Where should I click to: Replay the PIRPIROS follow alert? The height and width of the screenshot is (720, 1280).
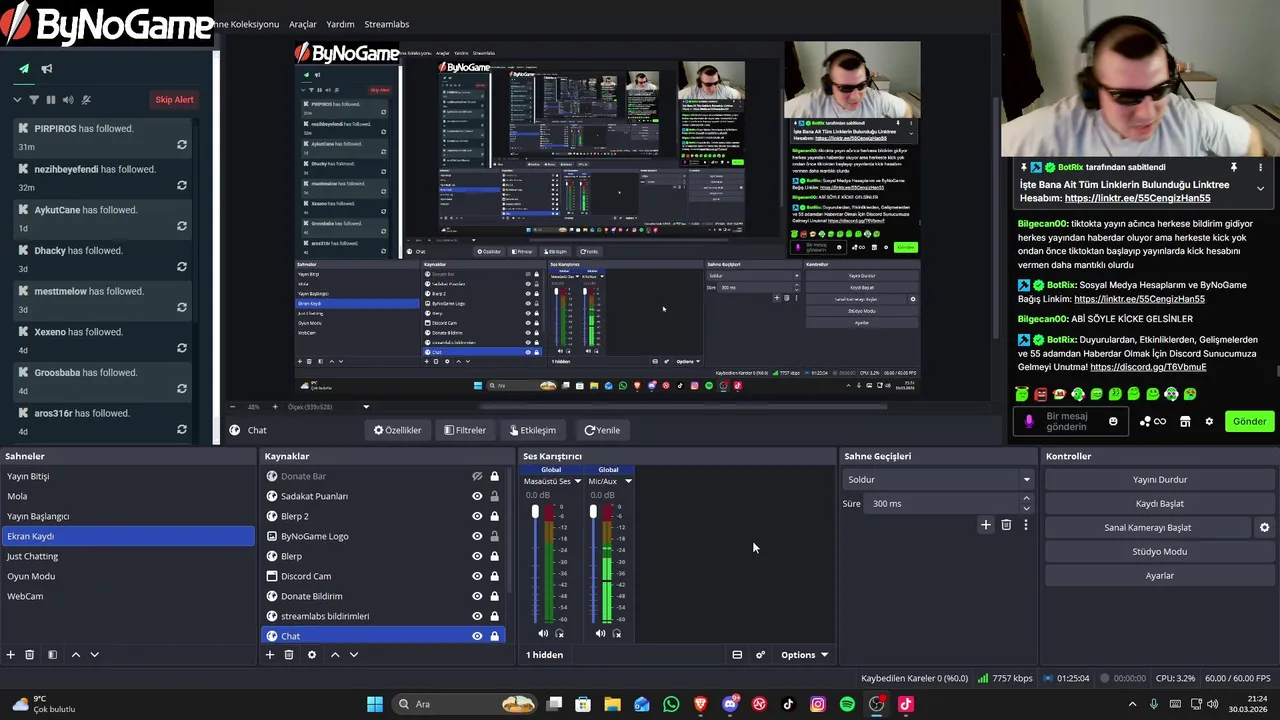tap(181, 145)
